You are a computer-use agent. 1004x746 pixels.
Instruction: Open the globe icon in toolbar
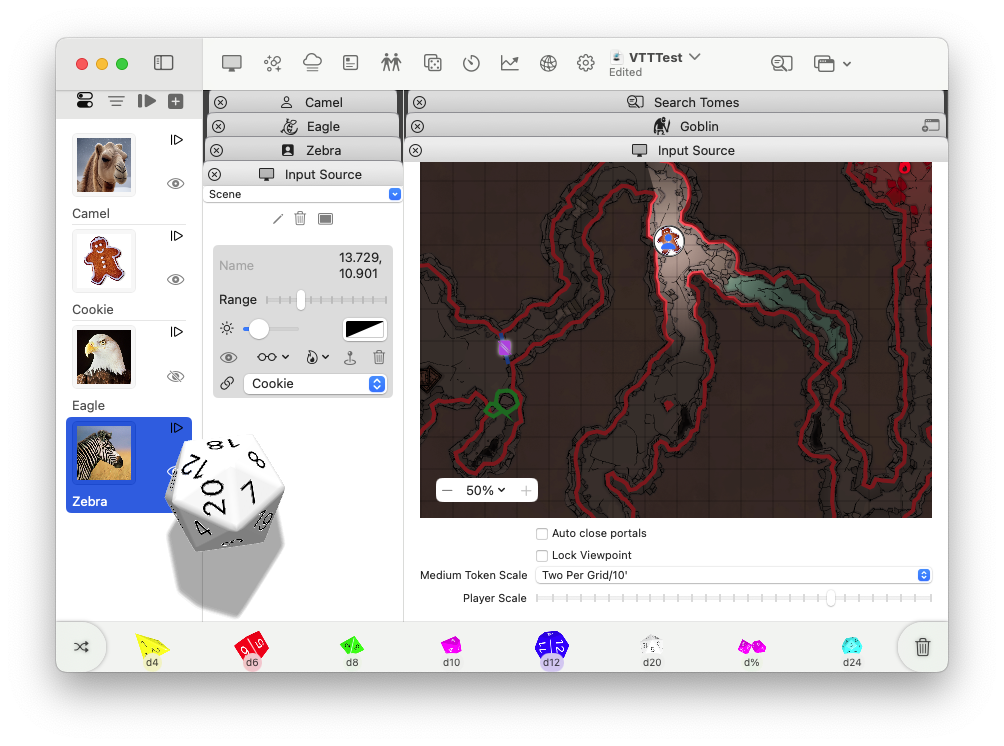(548, 63)
